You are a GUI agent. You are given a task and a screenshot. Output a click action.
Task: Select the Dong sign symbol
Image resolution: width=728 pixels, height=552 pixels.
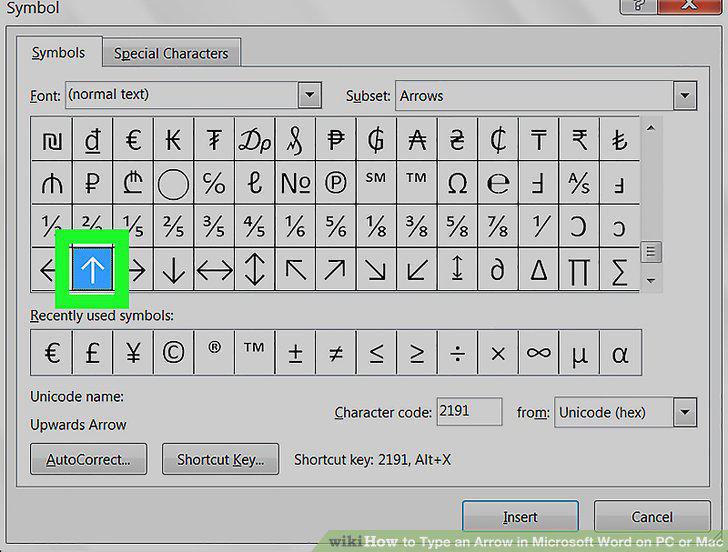(x=92, y=139)
